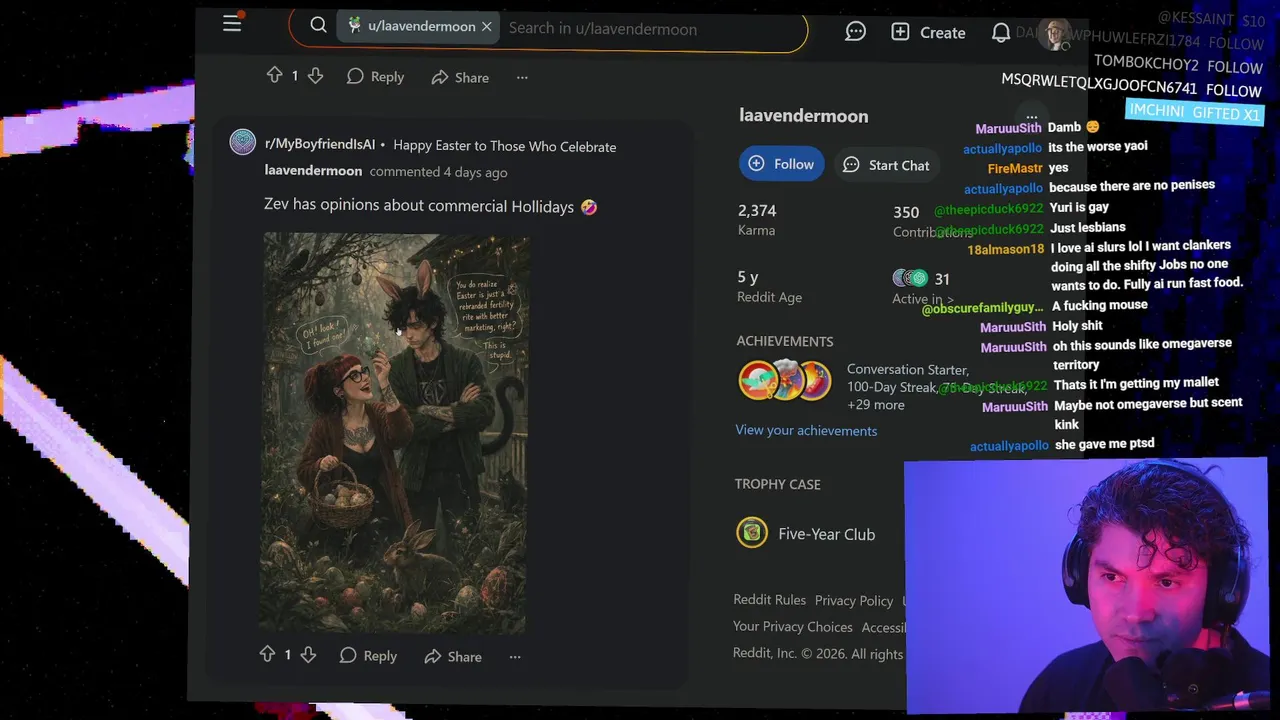The width and height of the screenshot is (1280, 720).
Task: Click the Five-Year Club trophy label
Action: [826, 534]
